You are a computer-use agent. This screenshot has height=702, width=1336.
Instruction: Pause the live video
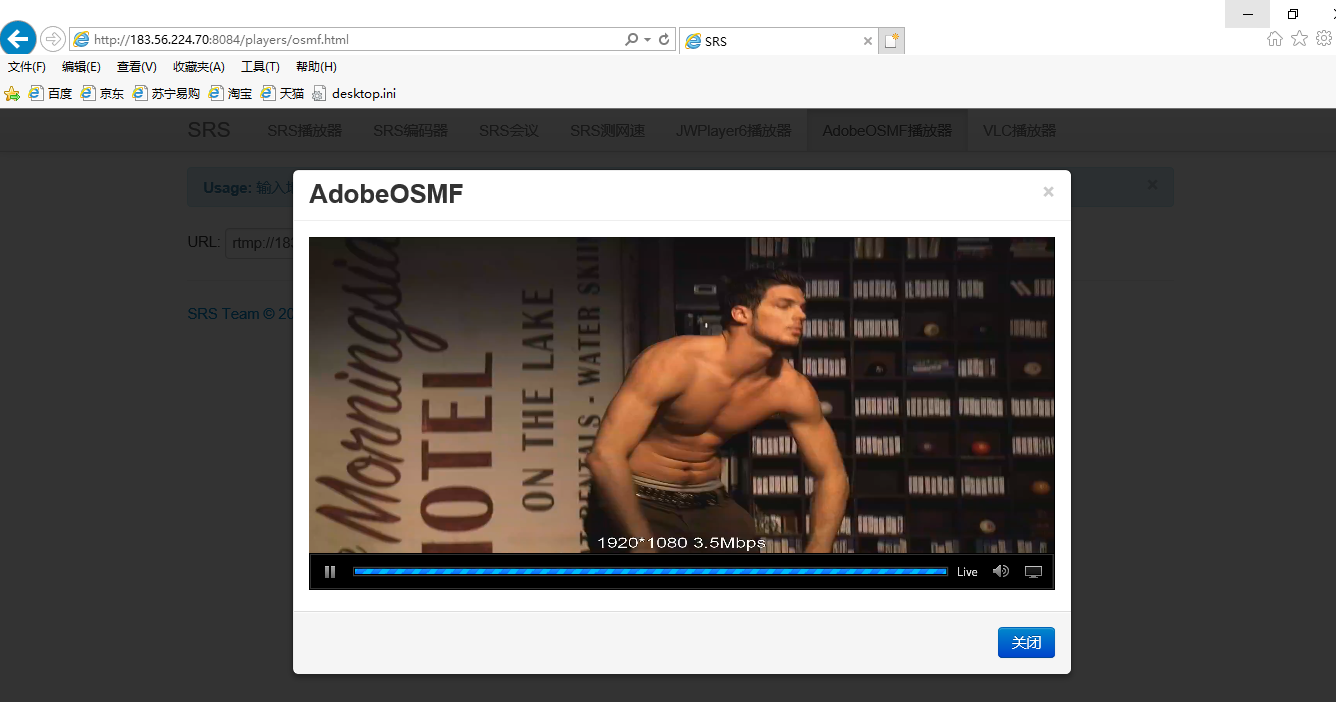(x=330, y=572)
